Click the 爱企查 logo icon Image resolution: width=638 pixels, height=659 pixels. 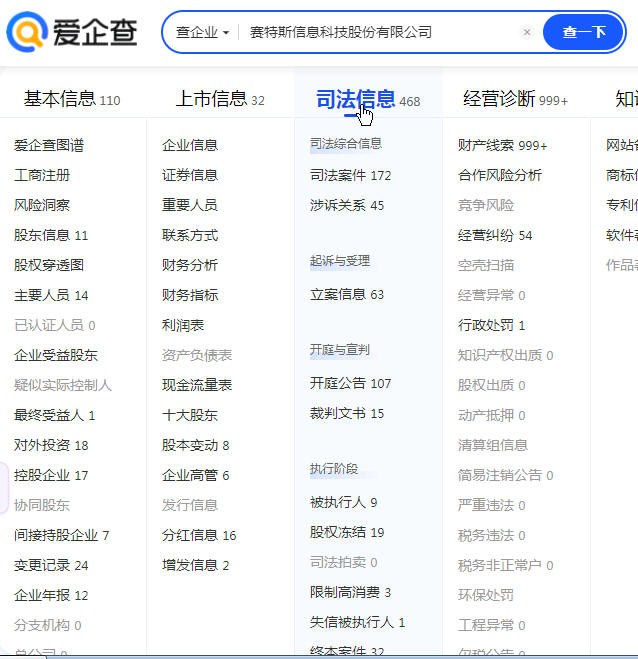(x=27, y=32)
